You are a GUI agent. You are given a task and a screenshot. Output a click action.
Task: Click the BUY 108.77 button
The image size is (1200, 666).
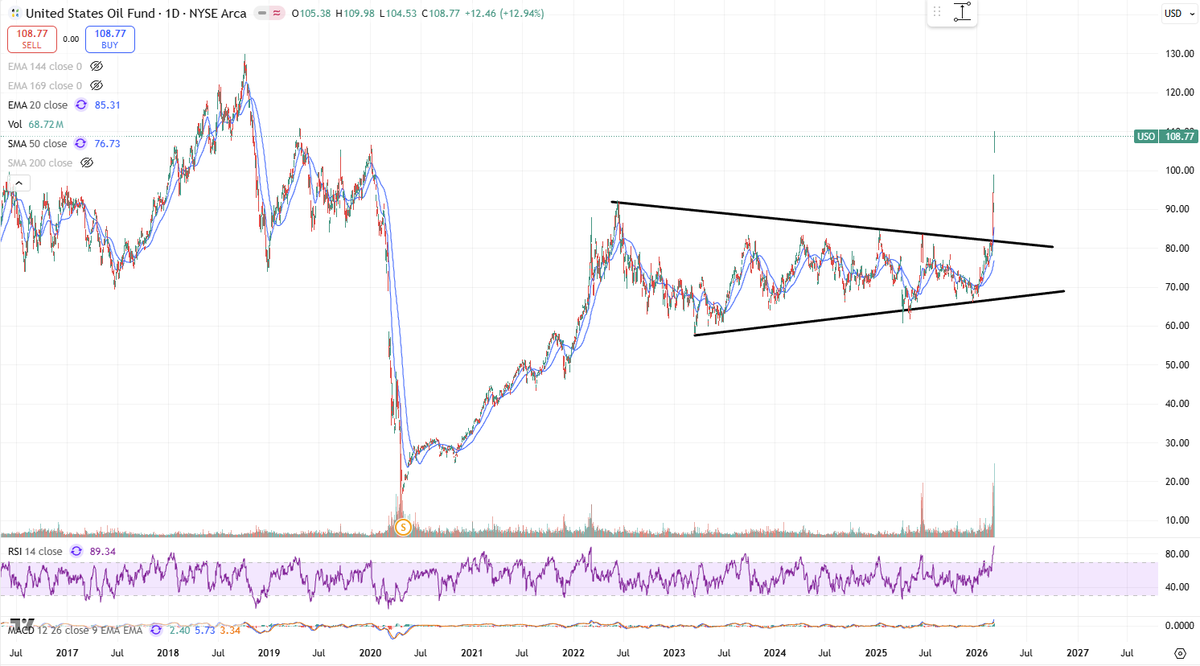pos(111,39)
